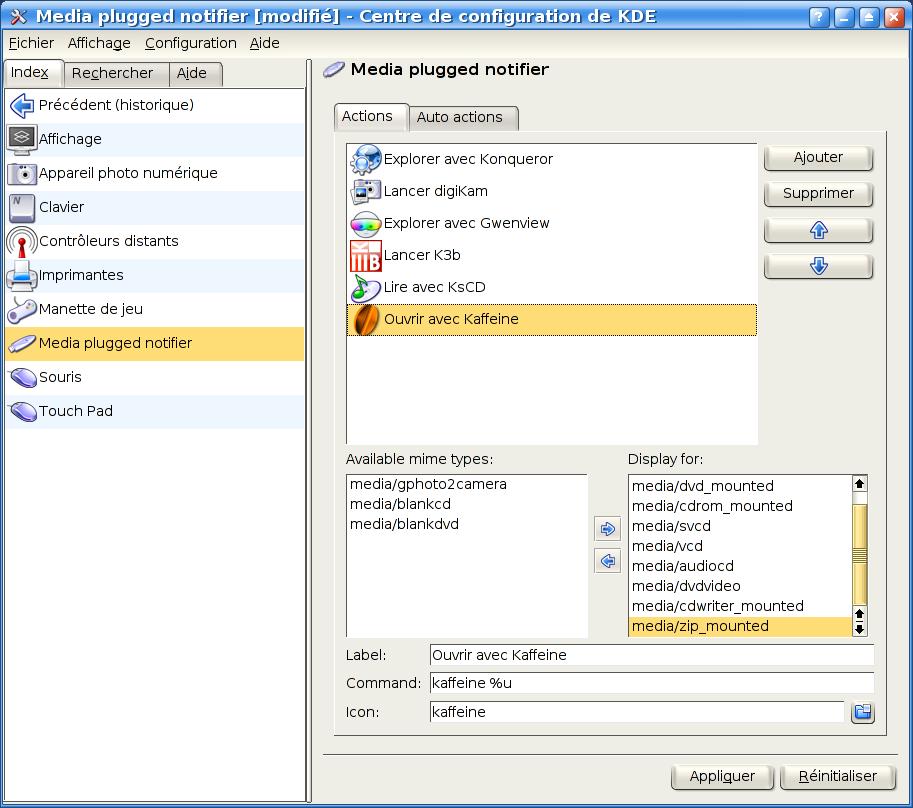Click the Konqueror globe icon in actions list

(366, 160)
